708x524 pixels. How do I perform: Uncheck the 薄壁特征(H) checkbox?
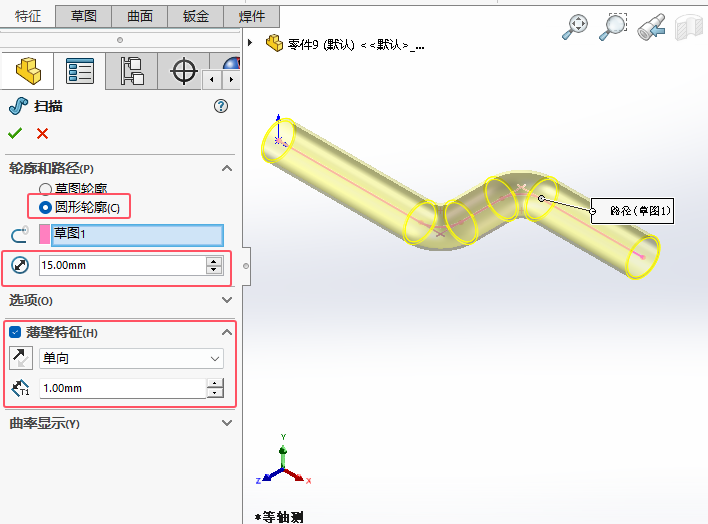pyautogui.click(x=15, y=332)
